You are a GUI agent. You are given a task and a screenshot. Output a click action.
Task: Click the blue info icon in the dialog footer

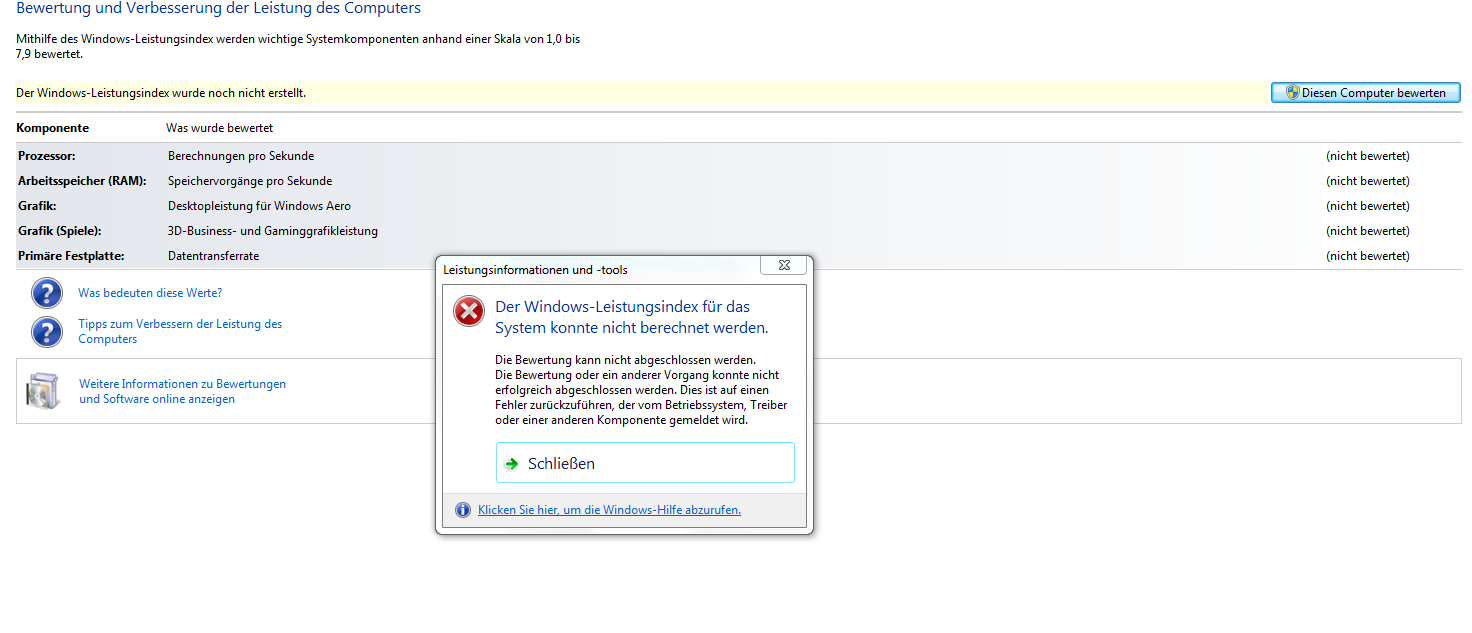click(463, 510)
